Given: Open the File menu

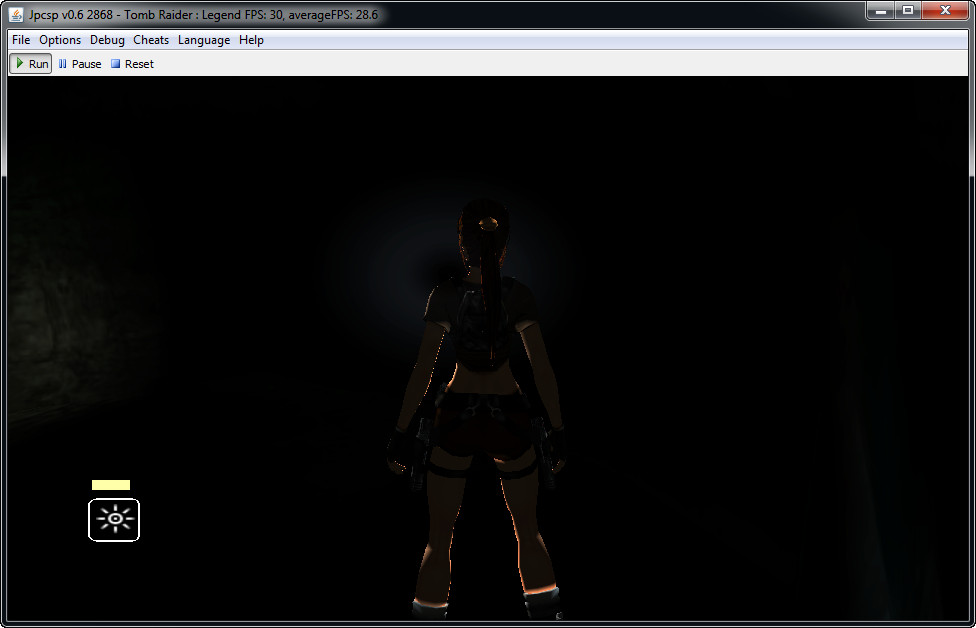Looking at the screenshot, I should [21, 40].
